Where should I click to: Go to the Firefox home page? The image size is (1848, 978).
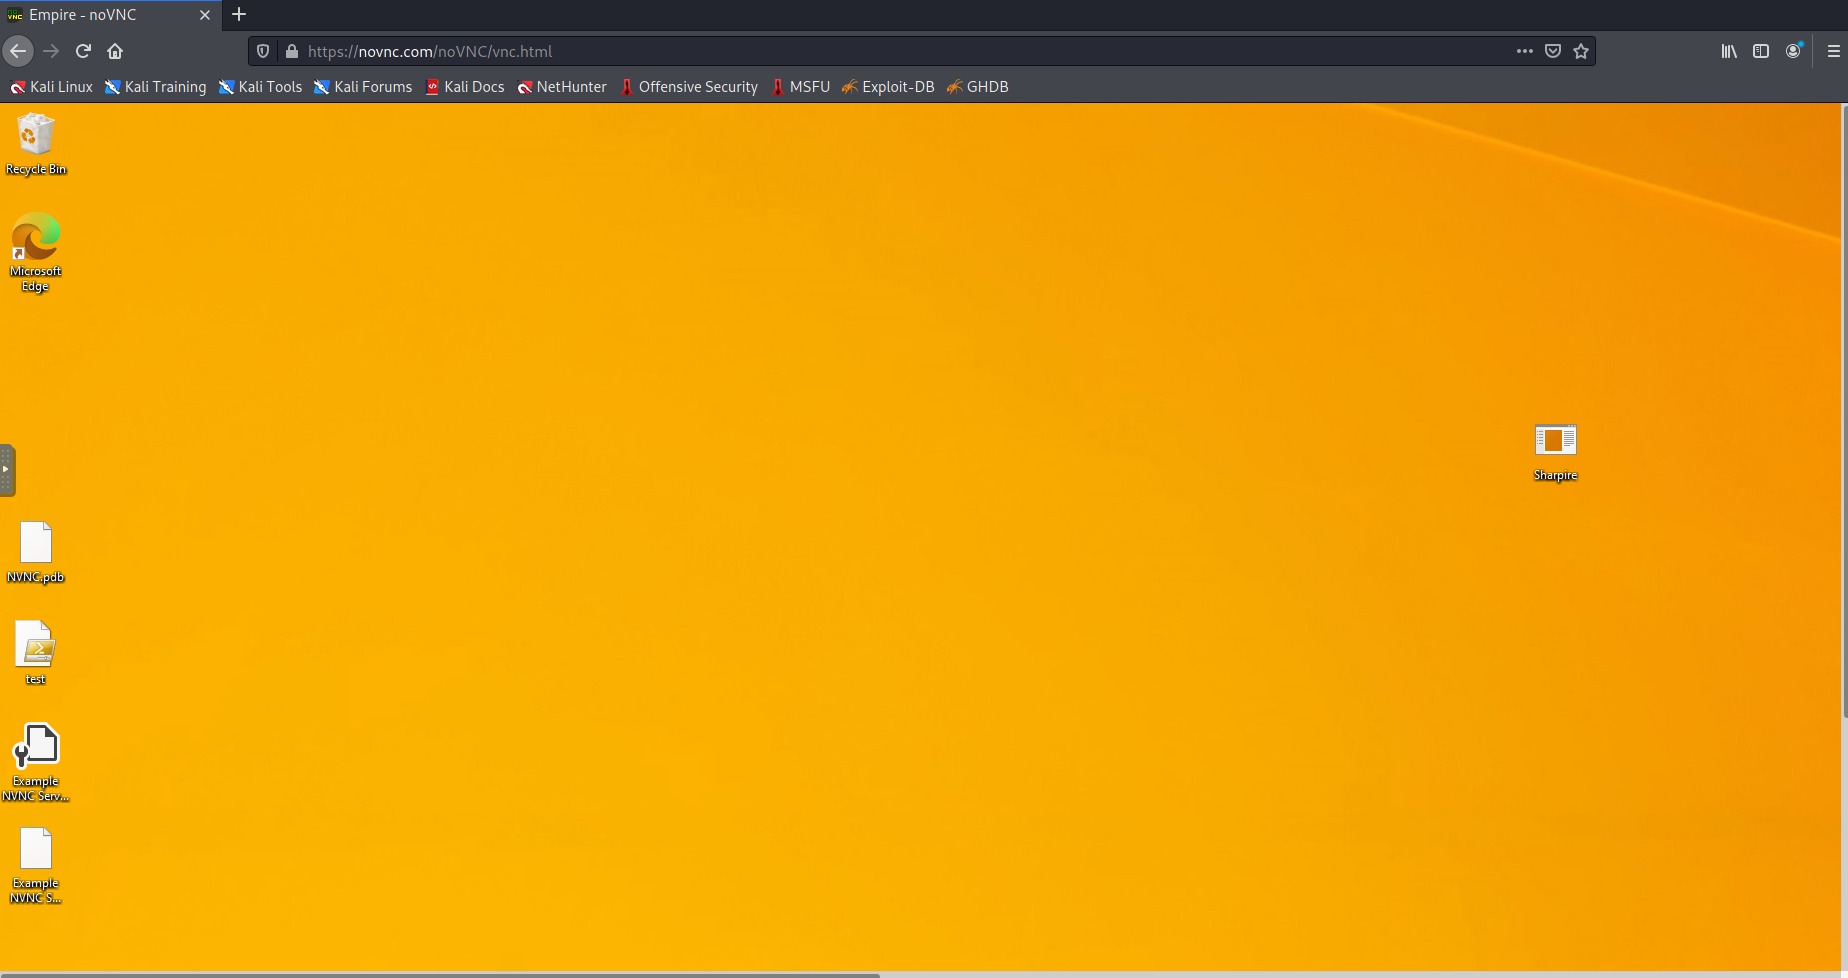tap(115, 51)
